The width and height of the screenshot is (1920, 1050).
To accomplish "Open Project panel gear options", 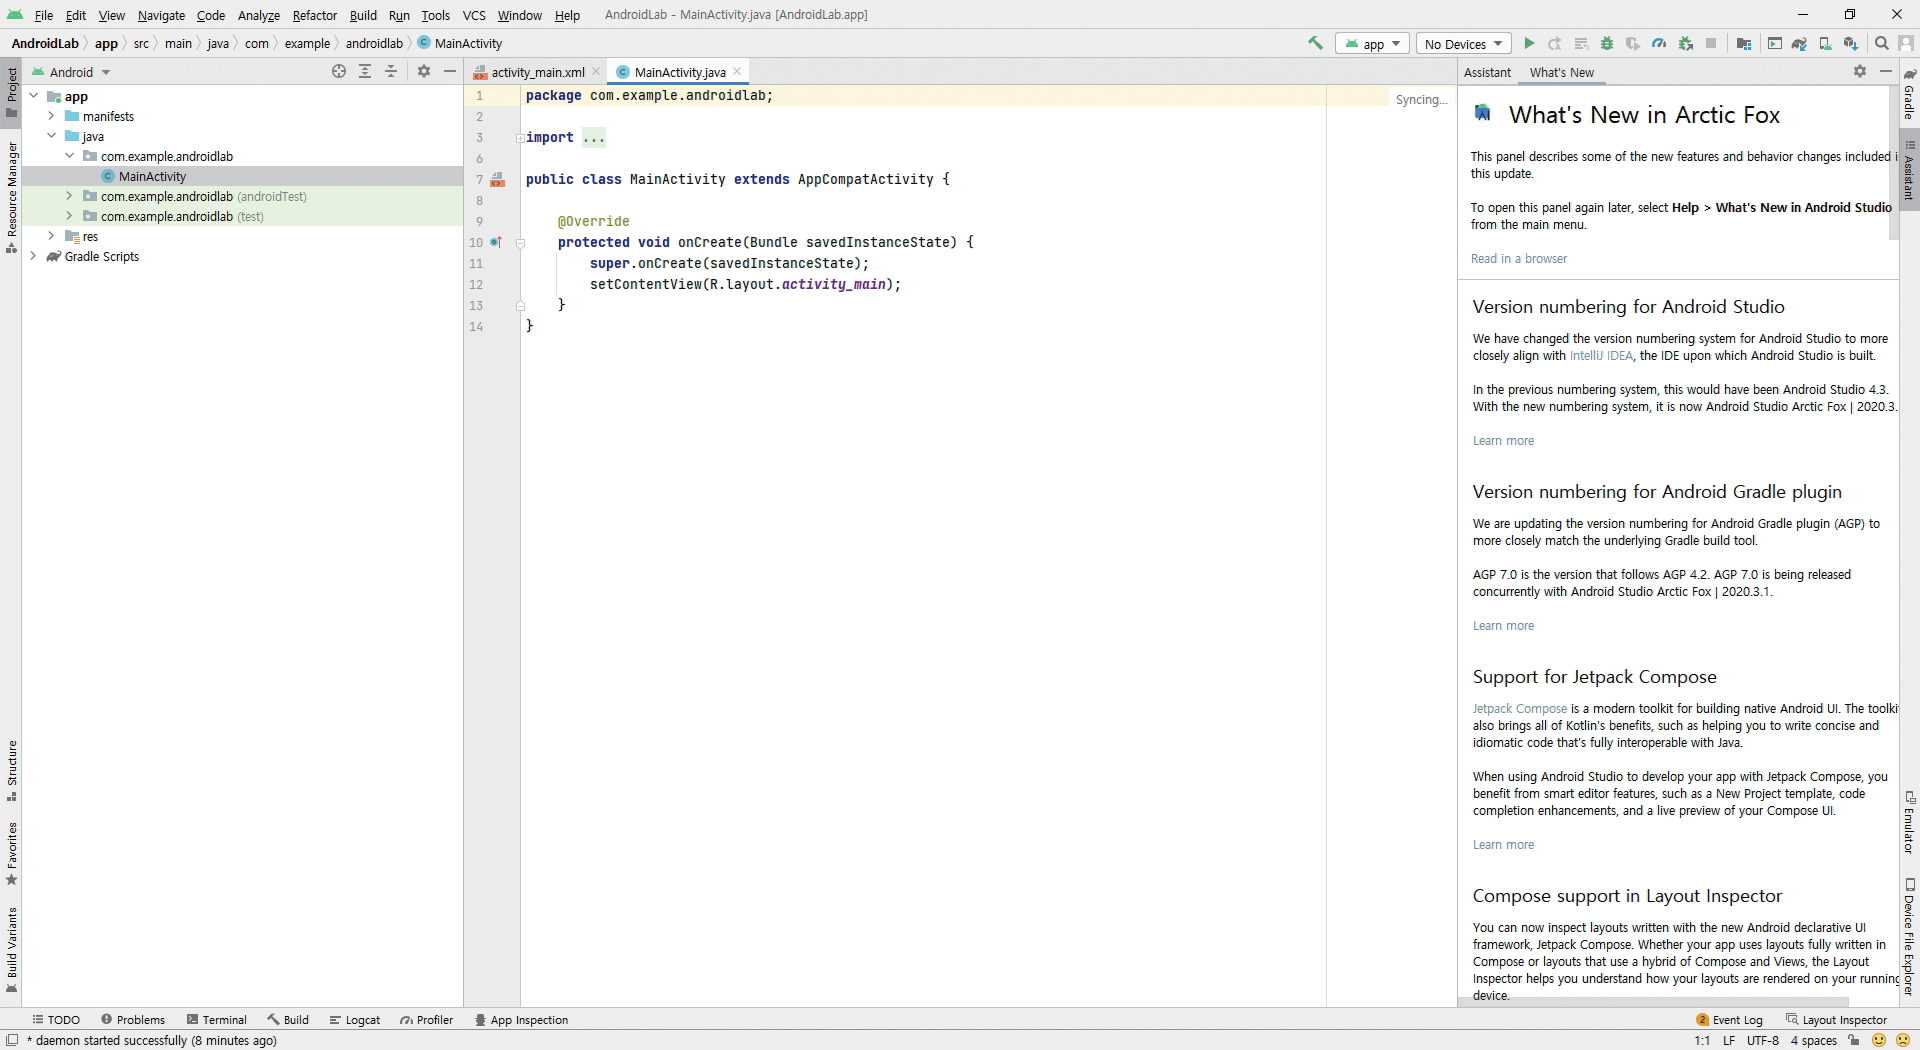I will (x=424, y=71).
